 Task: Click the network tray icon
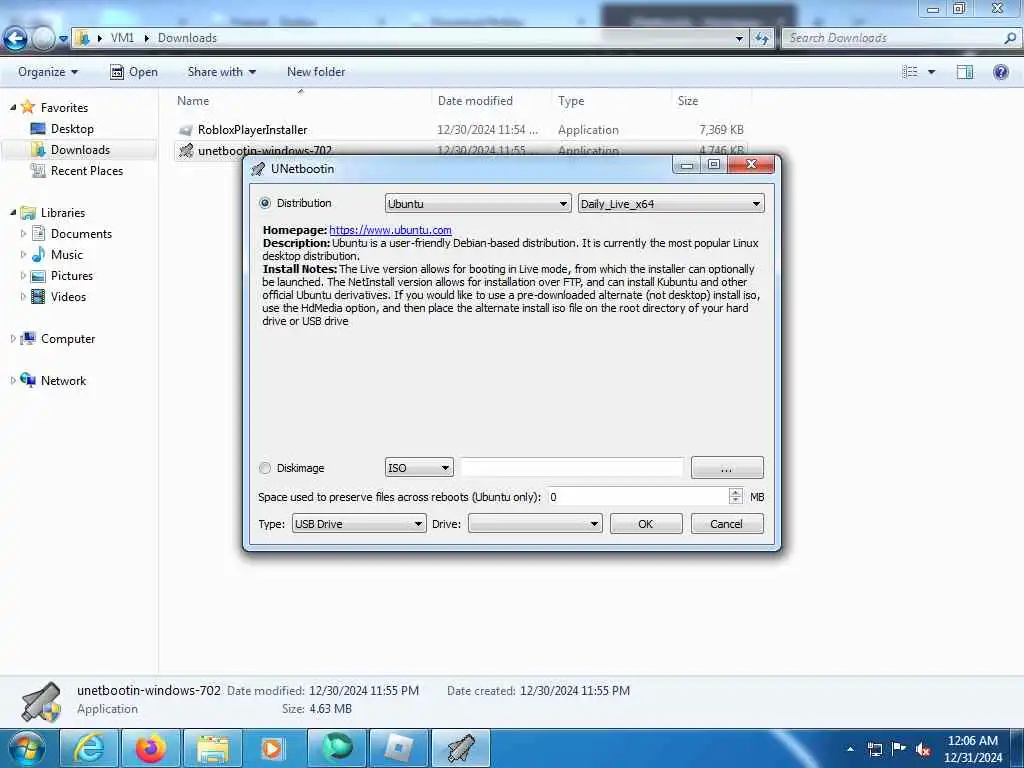[874, 749]
